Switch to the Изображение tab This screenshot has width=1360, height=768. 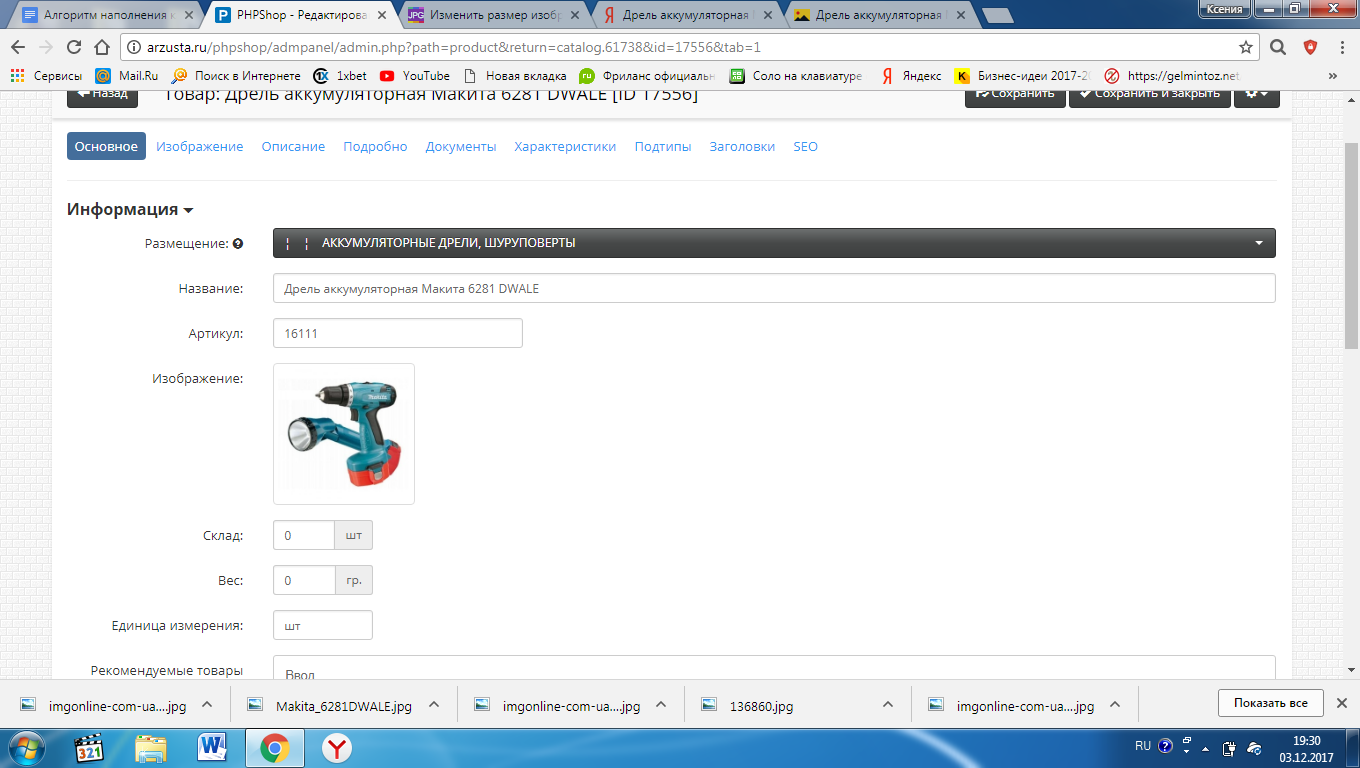click(200, 146)
